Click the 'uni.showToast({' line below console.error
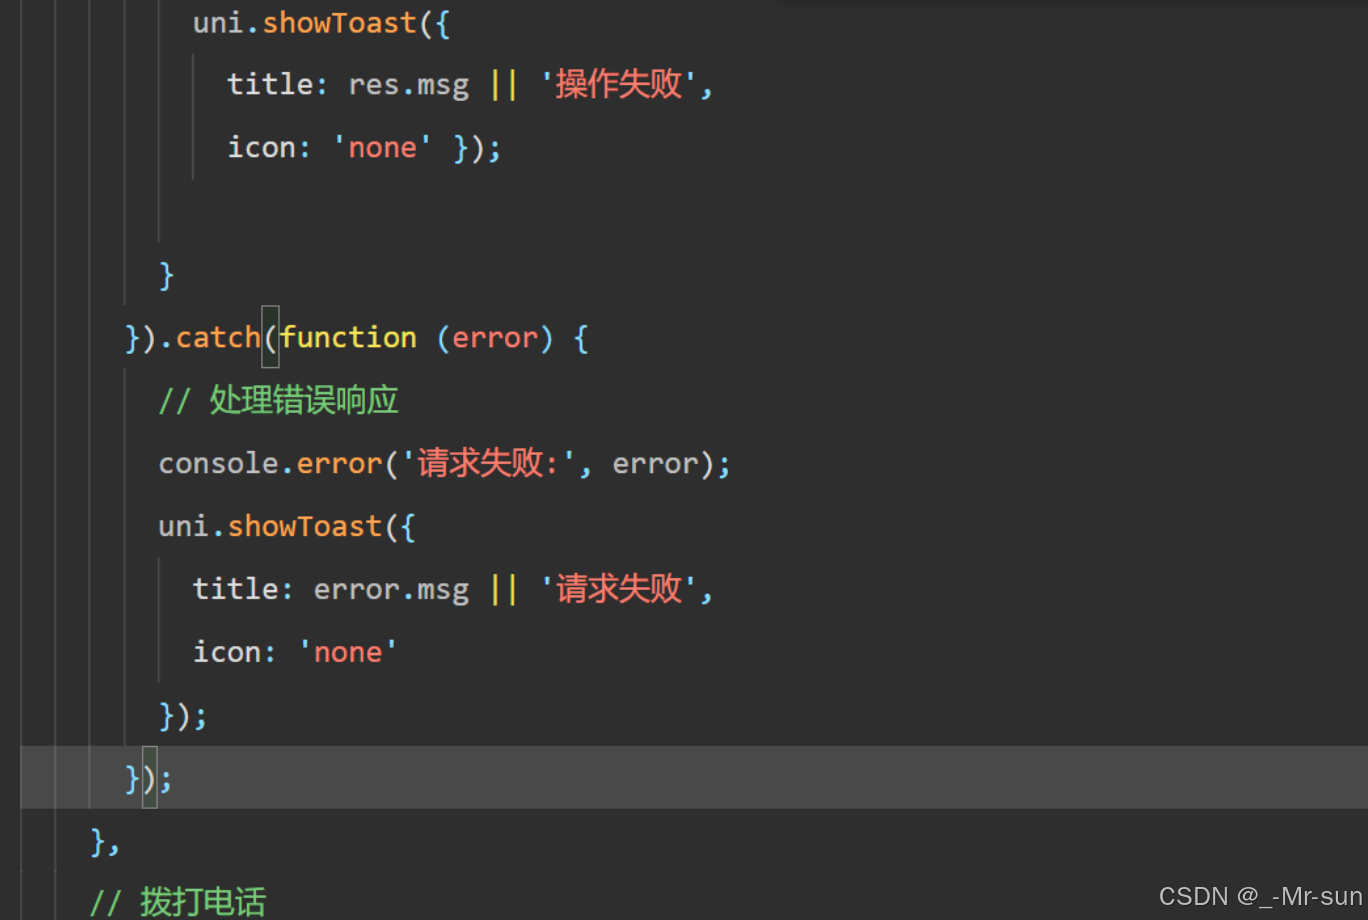Image resolution: width=1368 pixels, height=920 pixels. point(287,526)
